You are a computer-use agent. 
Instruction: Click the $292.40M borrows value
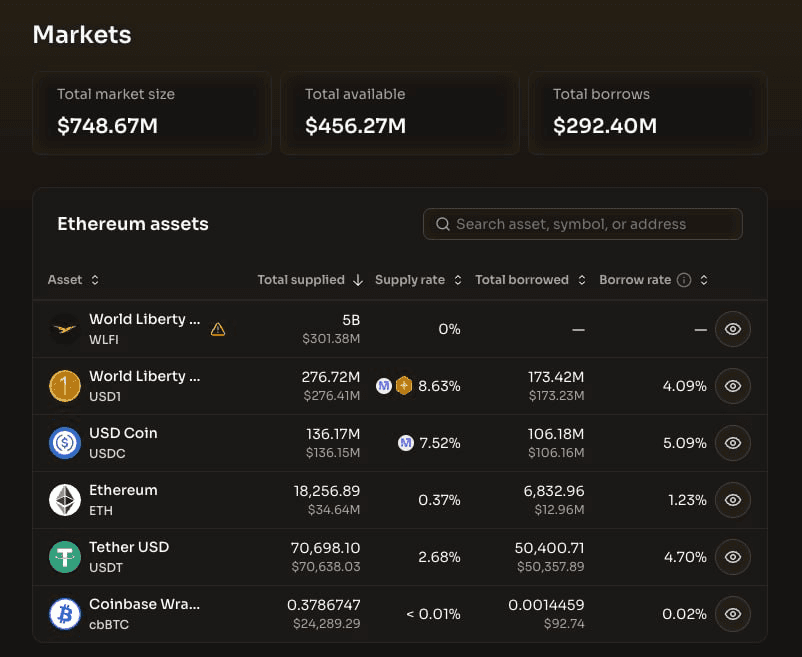[605, 126]
